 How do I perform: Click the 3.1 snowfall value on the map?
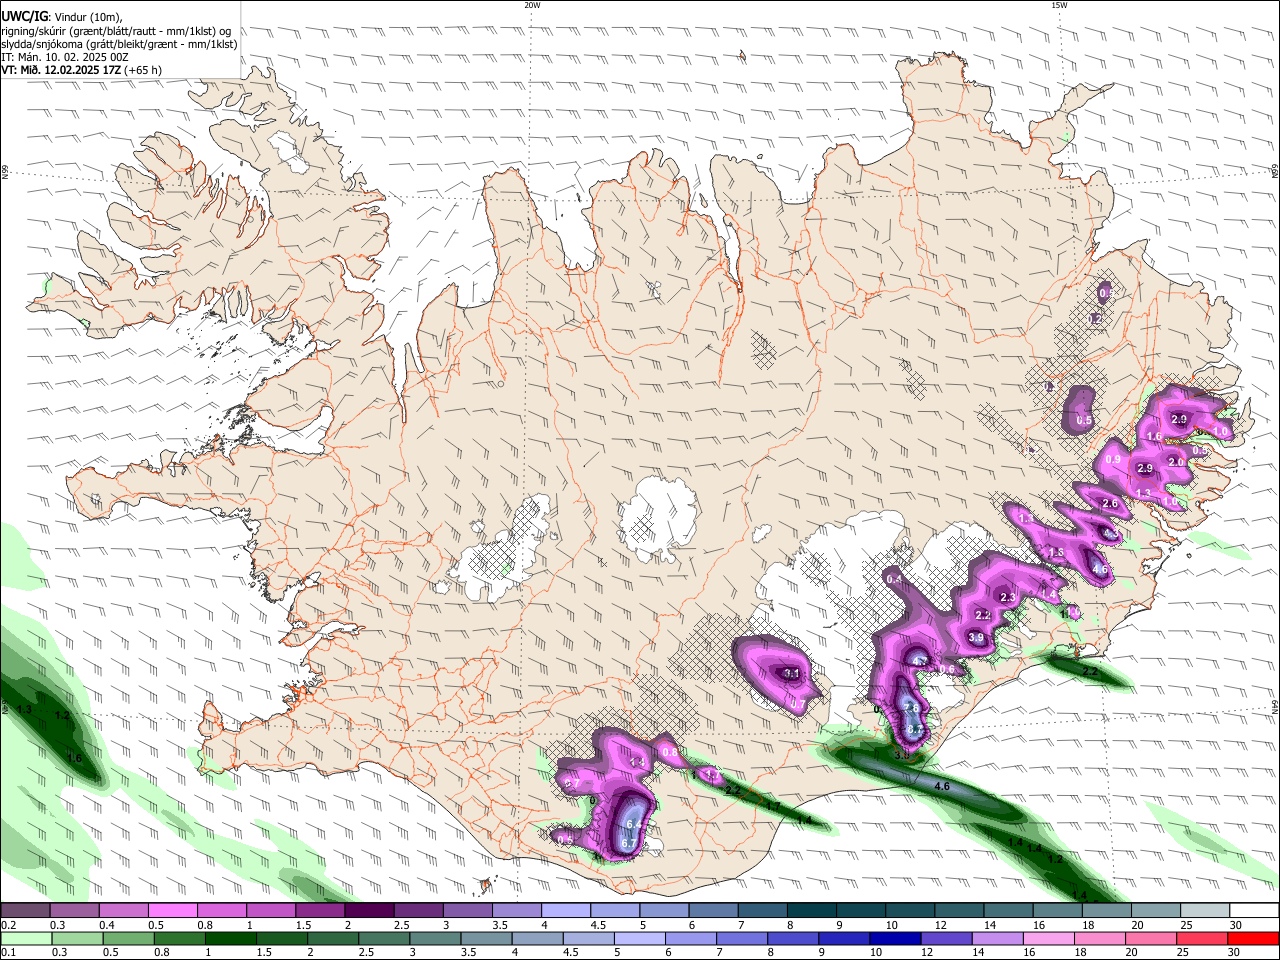[x=791, y=673]
